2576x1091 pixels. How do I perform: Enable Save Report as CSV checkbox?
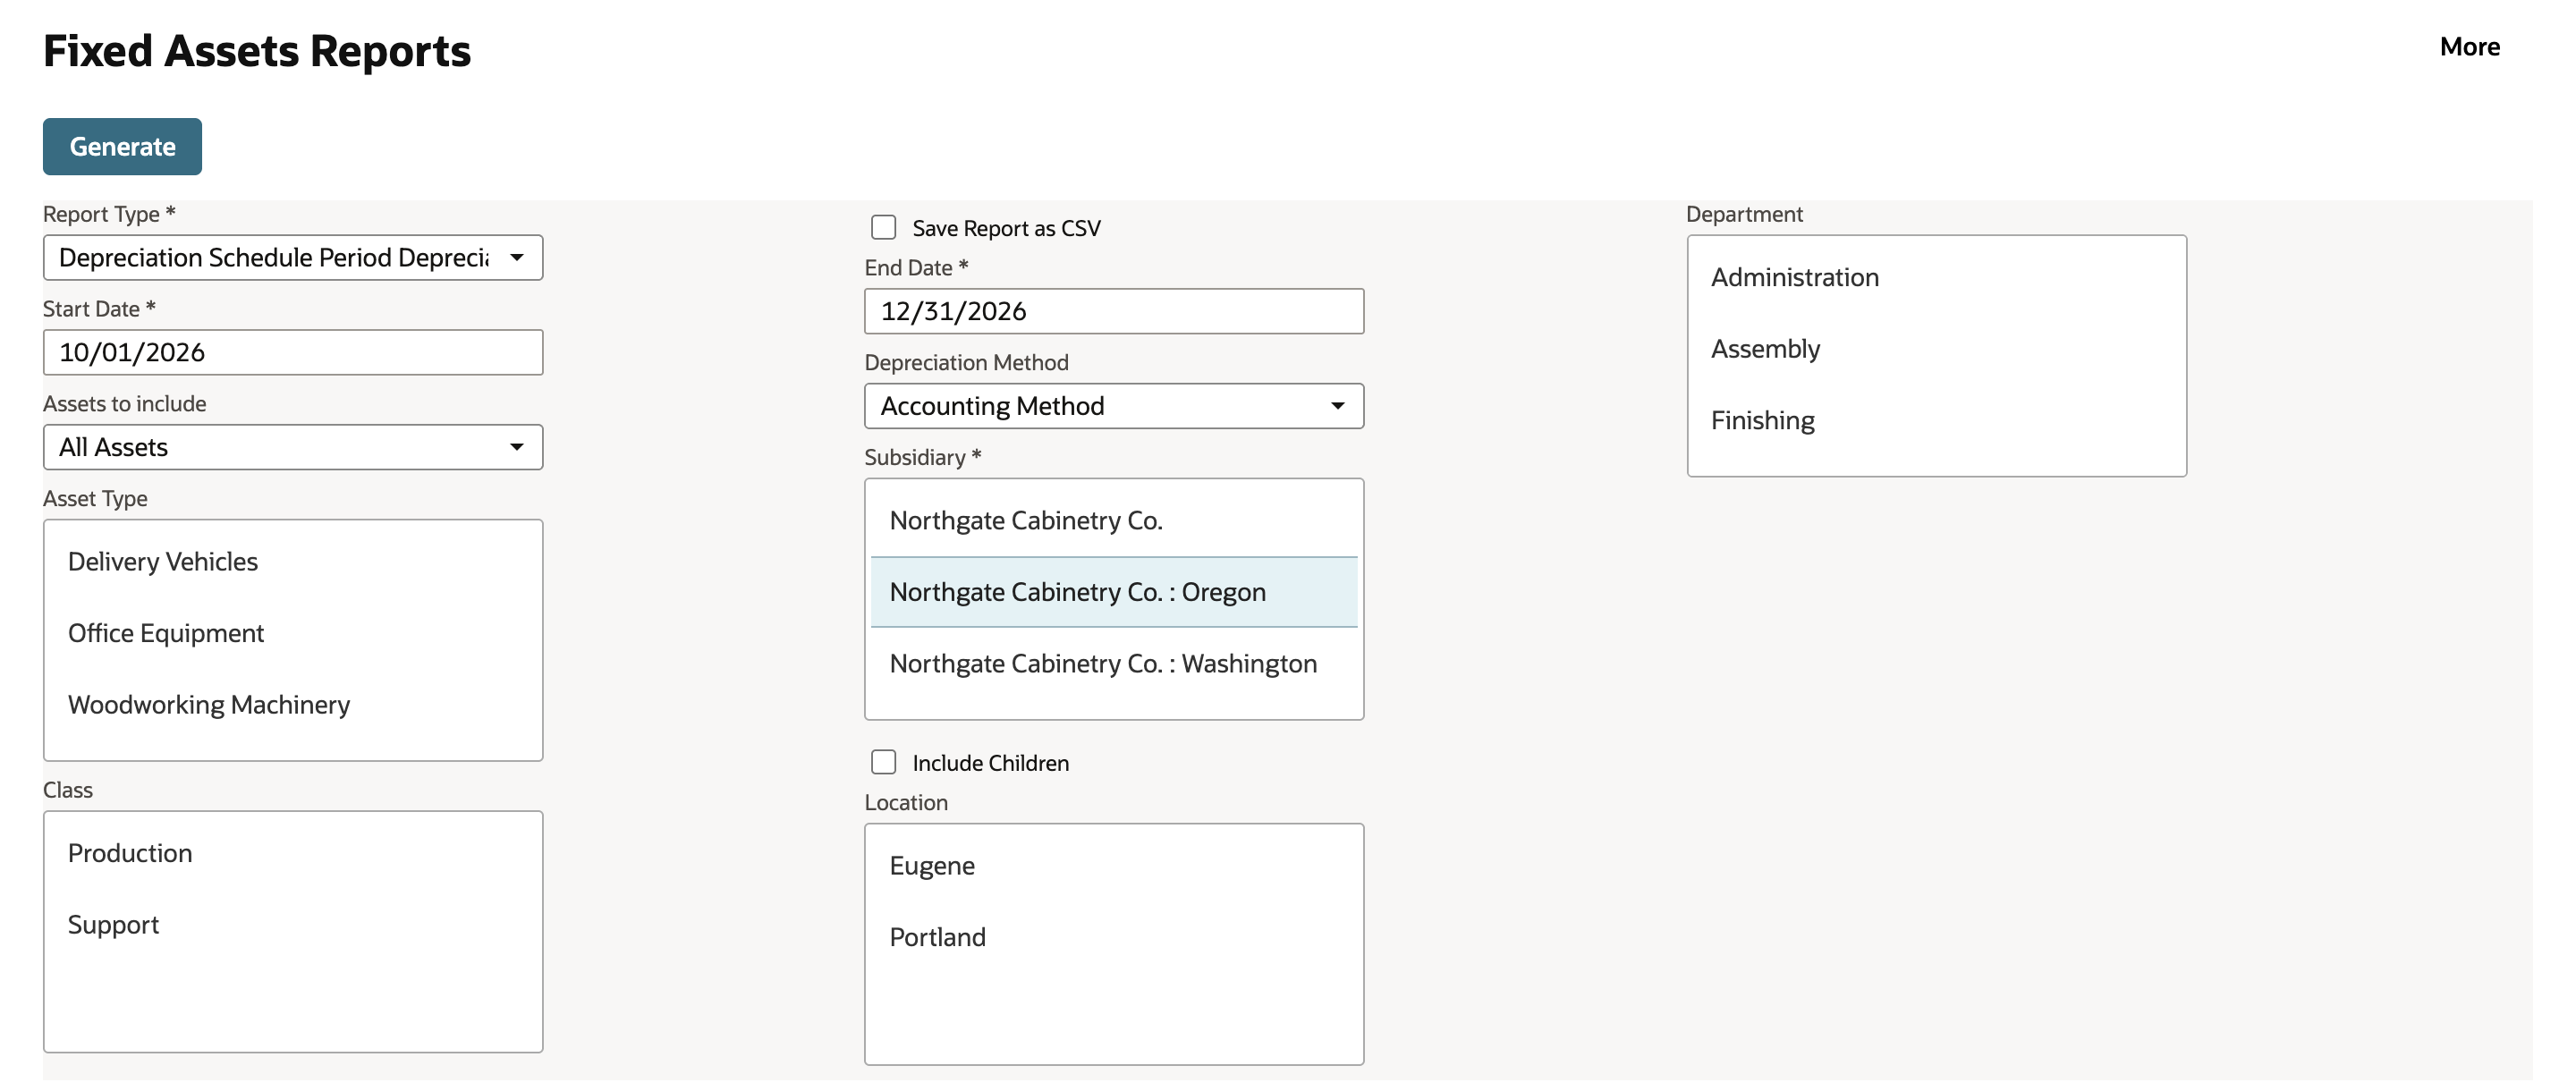pyautogui.click(x=883, y=228)
